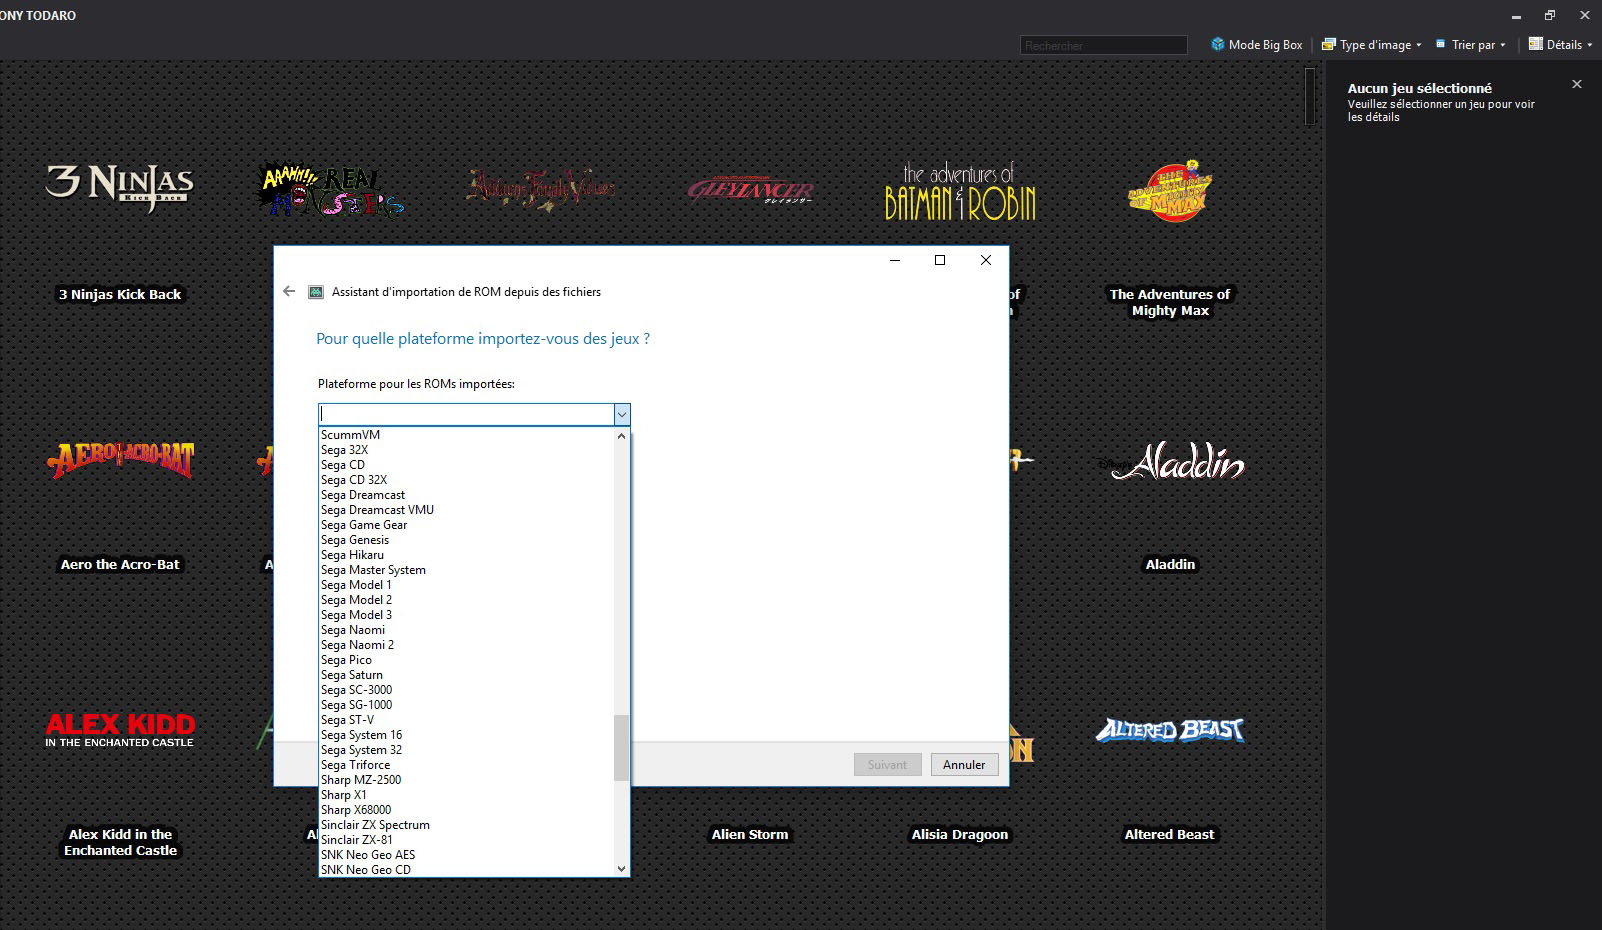Screen dimensions: 1602x930
Task: Select the 3 Ninjas Kick Back logo
Action: point(120,187)
